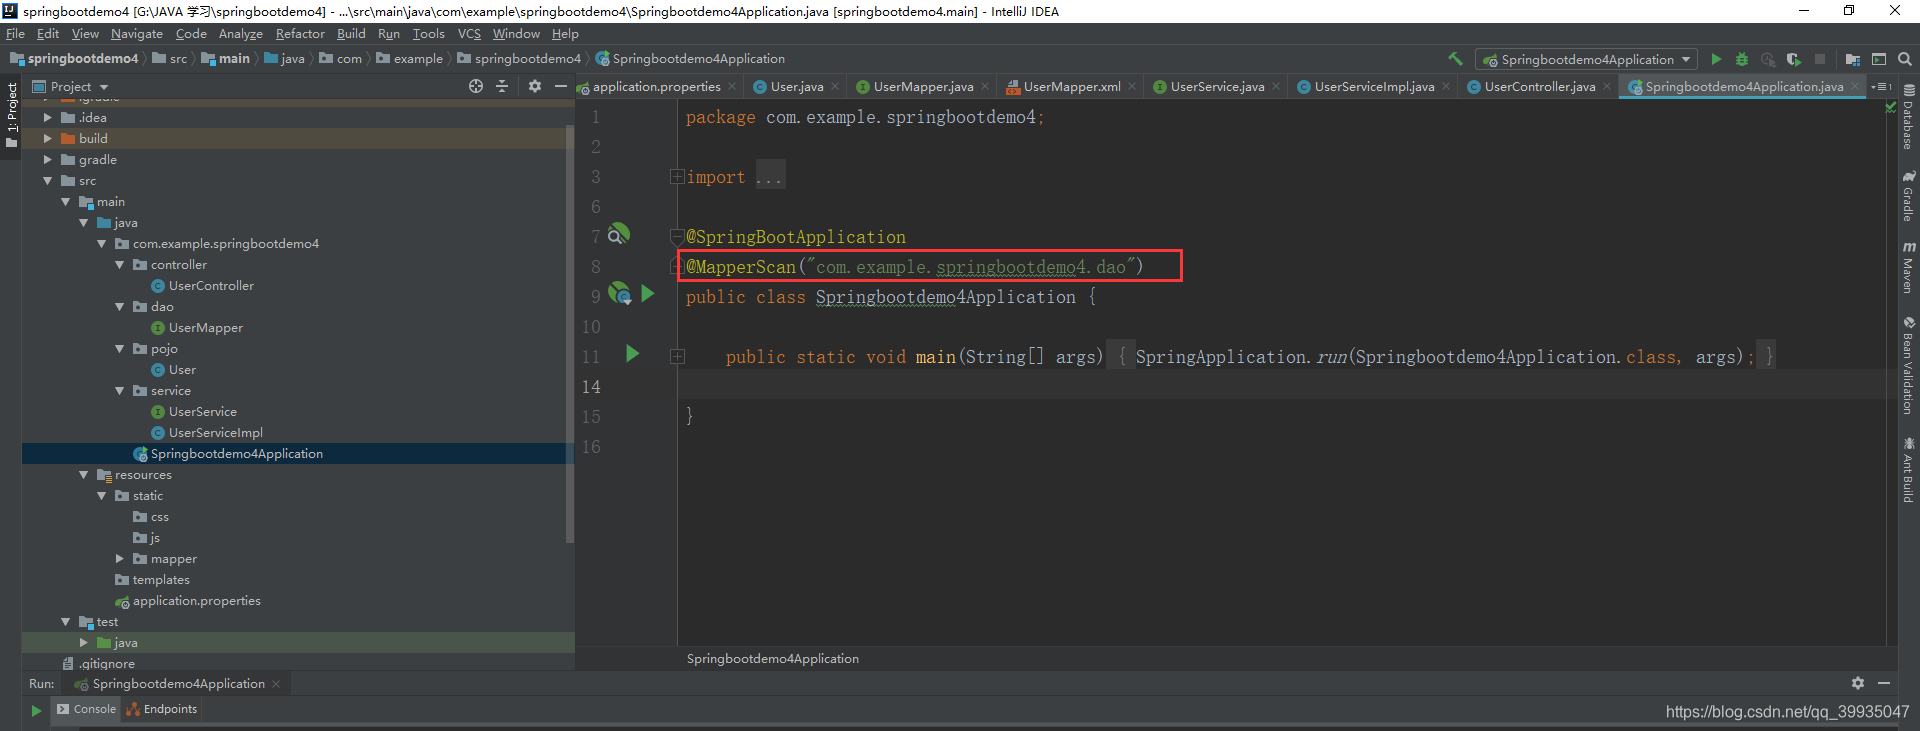The height and width of the screenshot is (731, 1920).
Task: Close the UserService.java tab
Action: (x=1276, y=87)
